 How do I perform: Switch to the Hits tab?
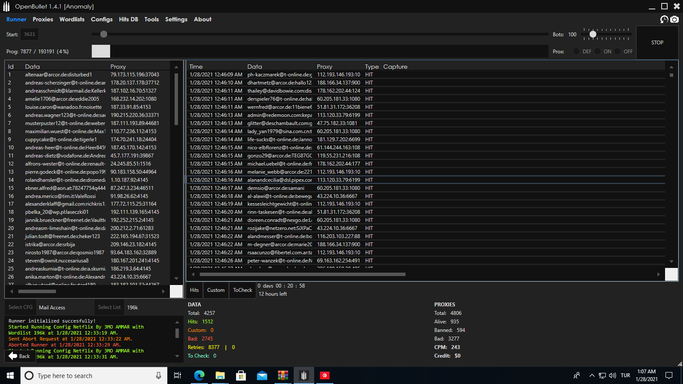194,290
